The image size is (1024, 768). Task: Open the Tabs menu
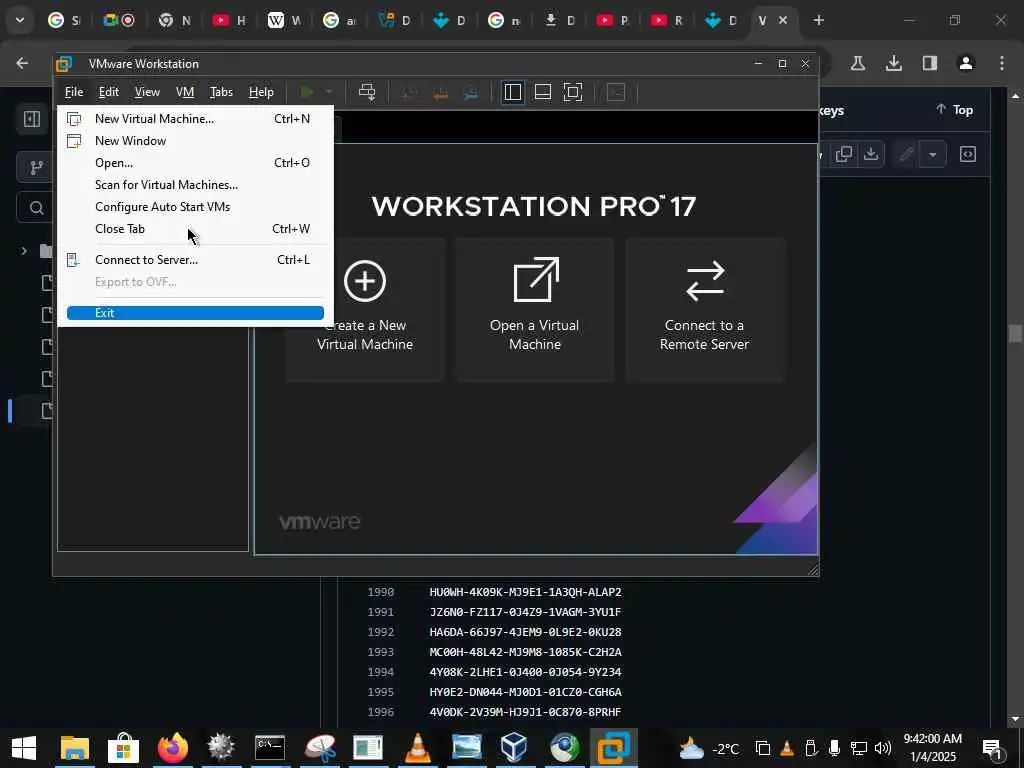click(x=221, y=92)
